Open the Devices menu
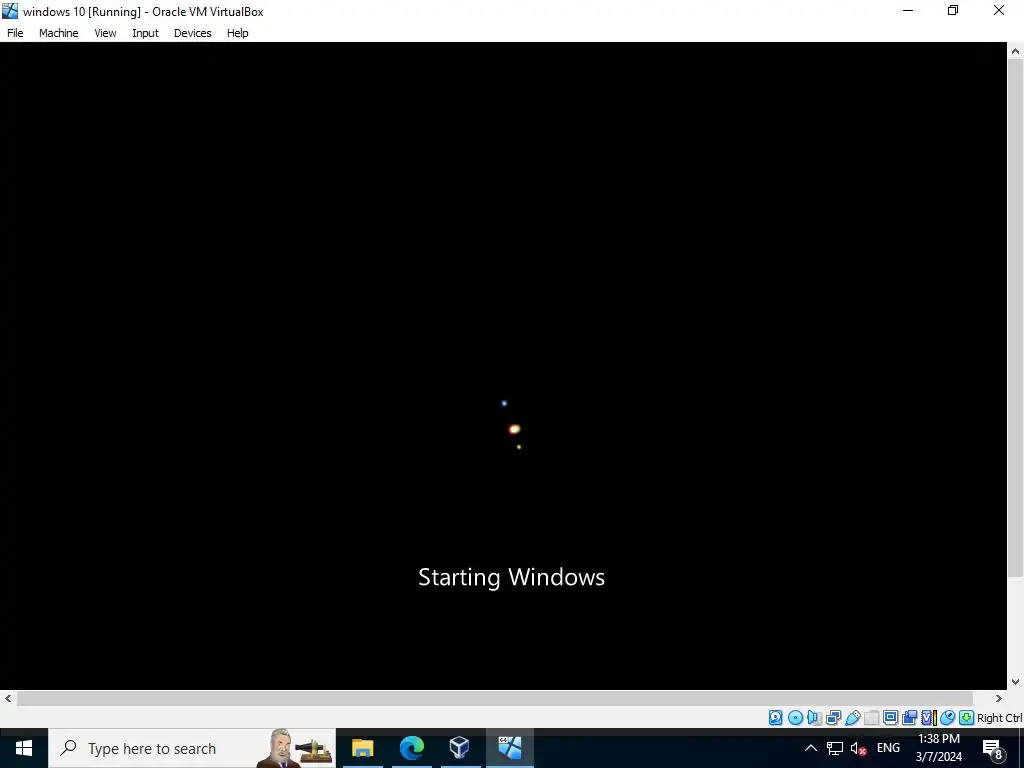 (192, 33)
